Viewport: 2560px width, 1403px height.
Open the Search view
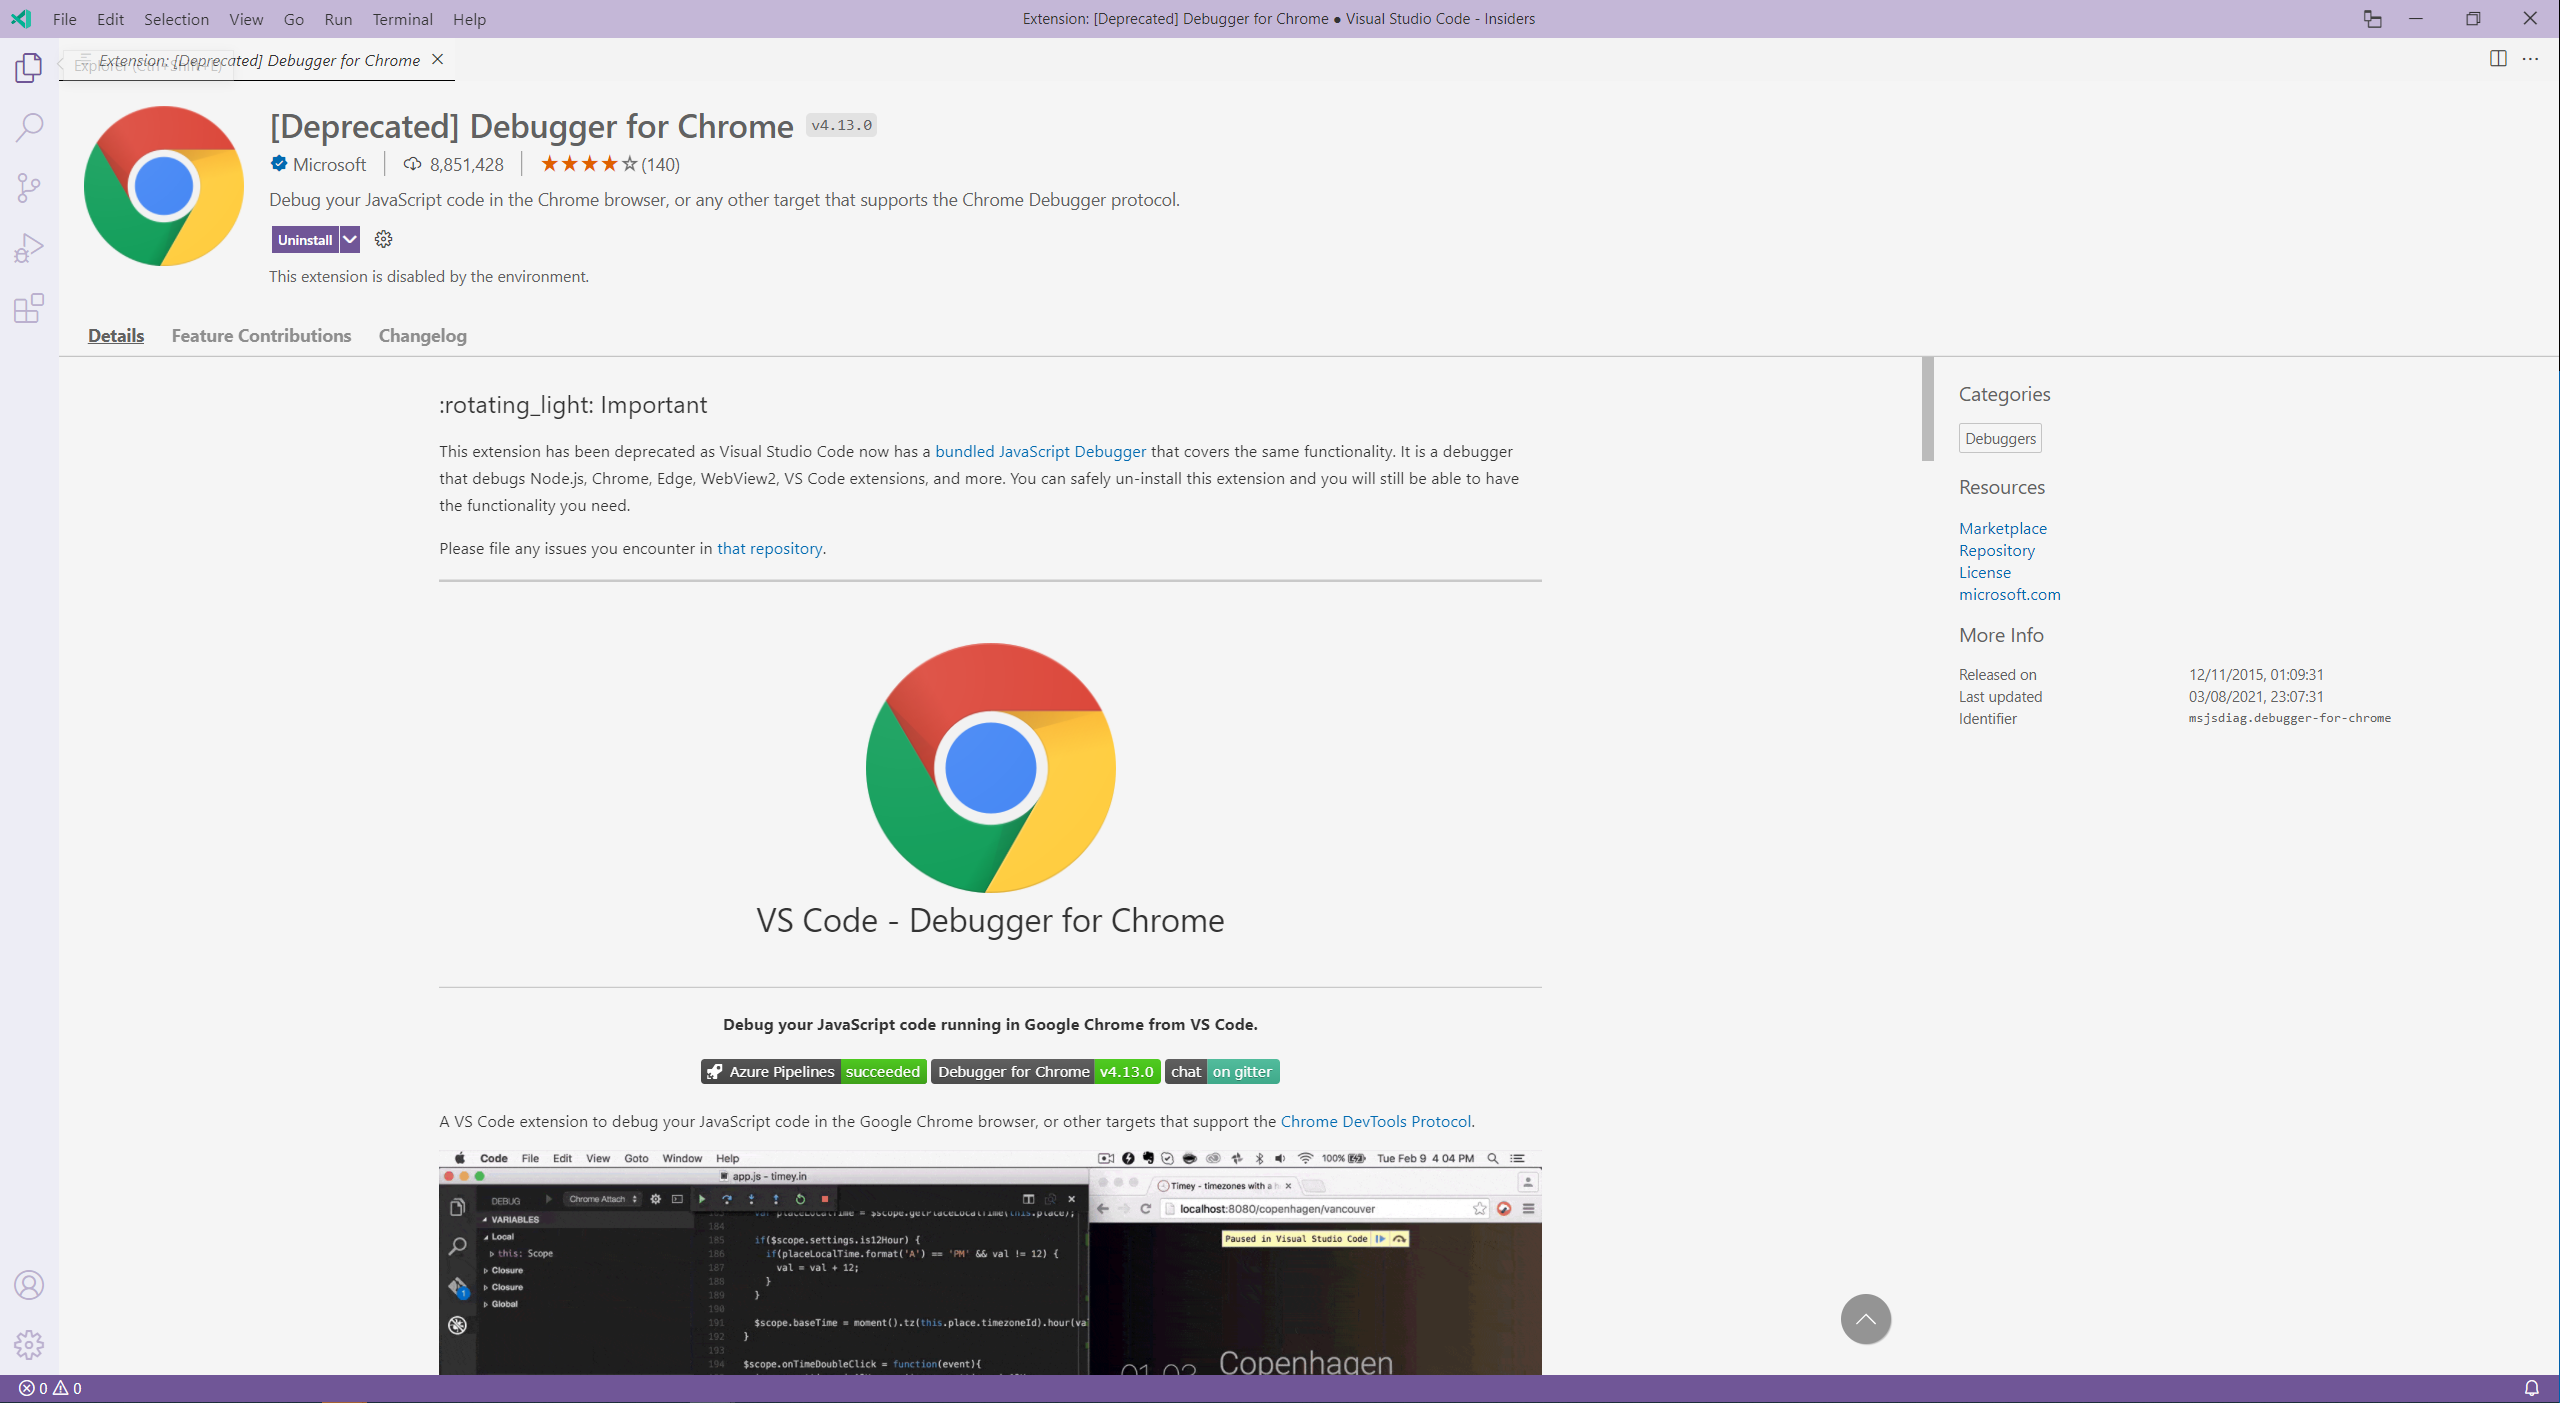tap(29, 127)
